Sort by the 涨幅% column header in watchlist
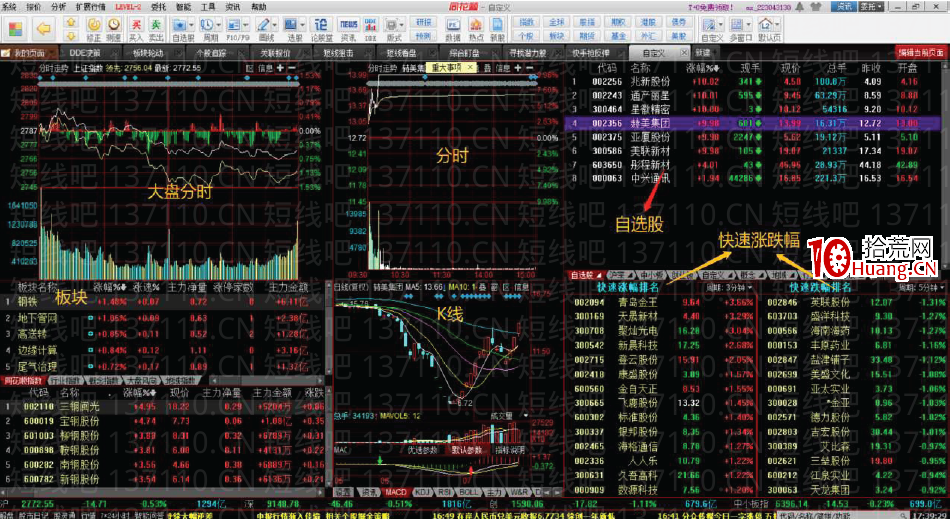Image resolution: width=950 pixels, height=519 pixels. [702, 67]
